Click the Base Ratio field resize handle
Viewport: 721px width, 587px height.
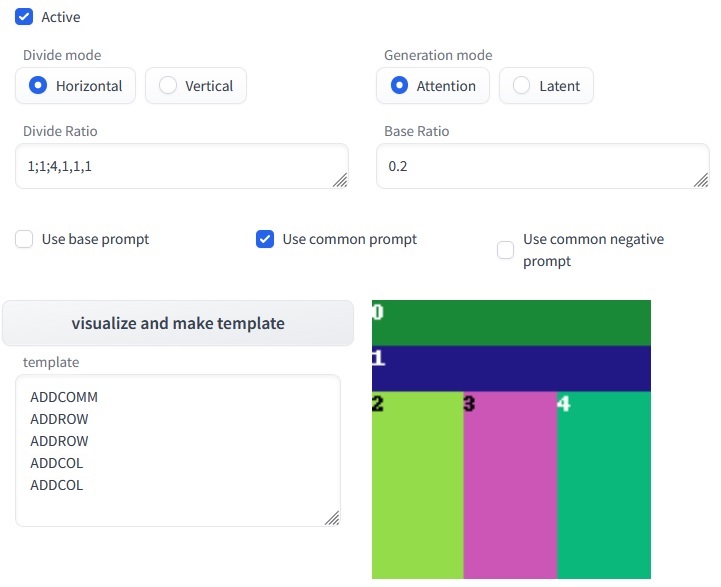pyautogui.click(x=701, y=180)
